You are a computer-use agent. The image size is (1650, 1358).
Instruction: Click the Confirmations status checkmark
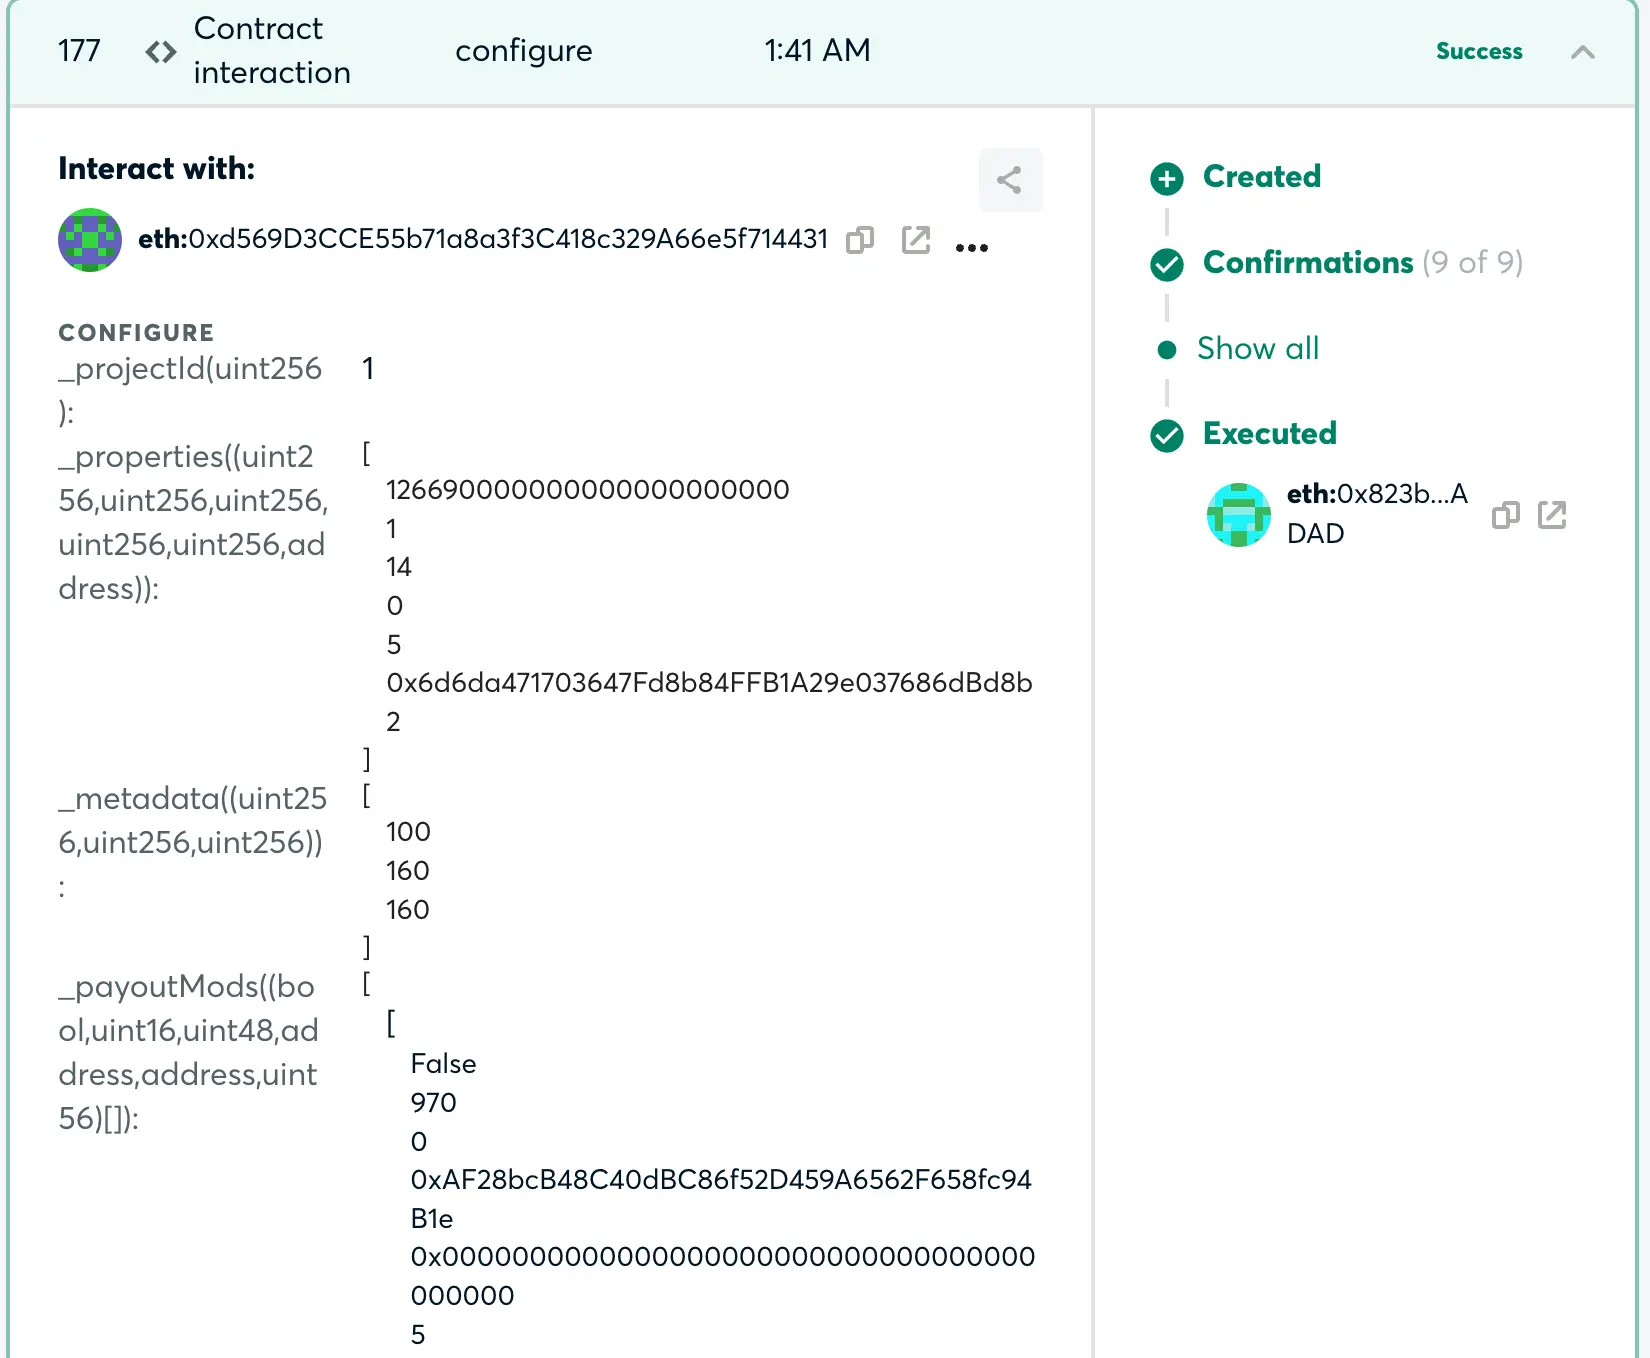coord(1166,264)
